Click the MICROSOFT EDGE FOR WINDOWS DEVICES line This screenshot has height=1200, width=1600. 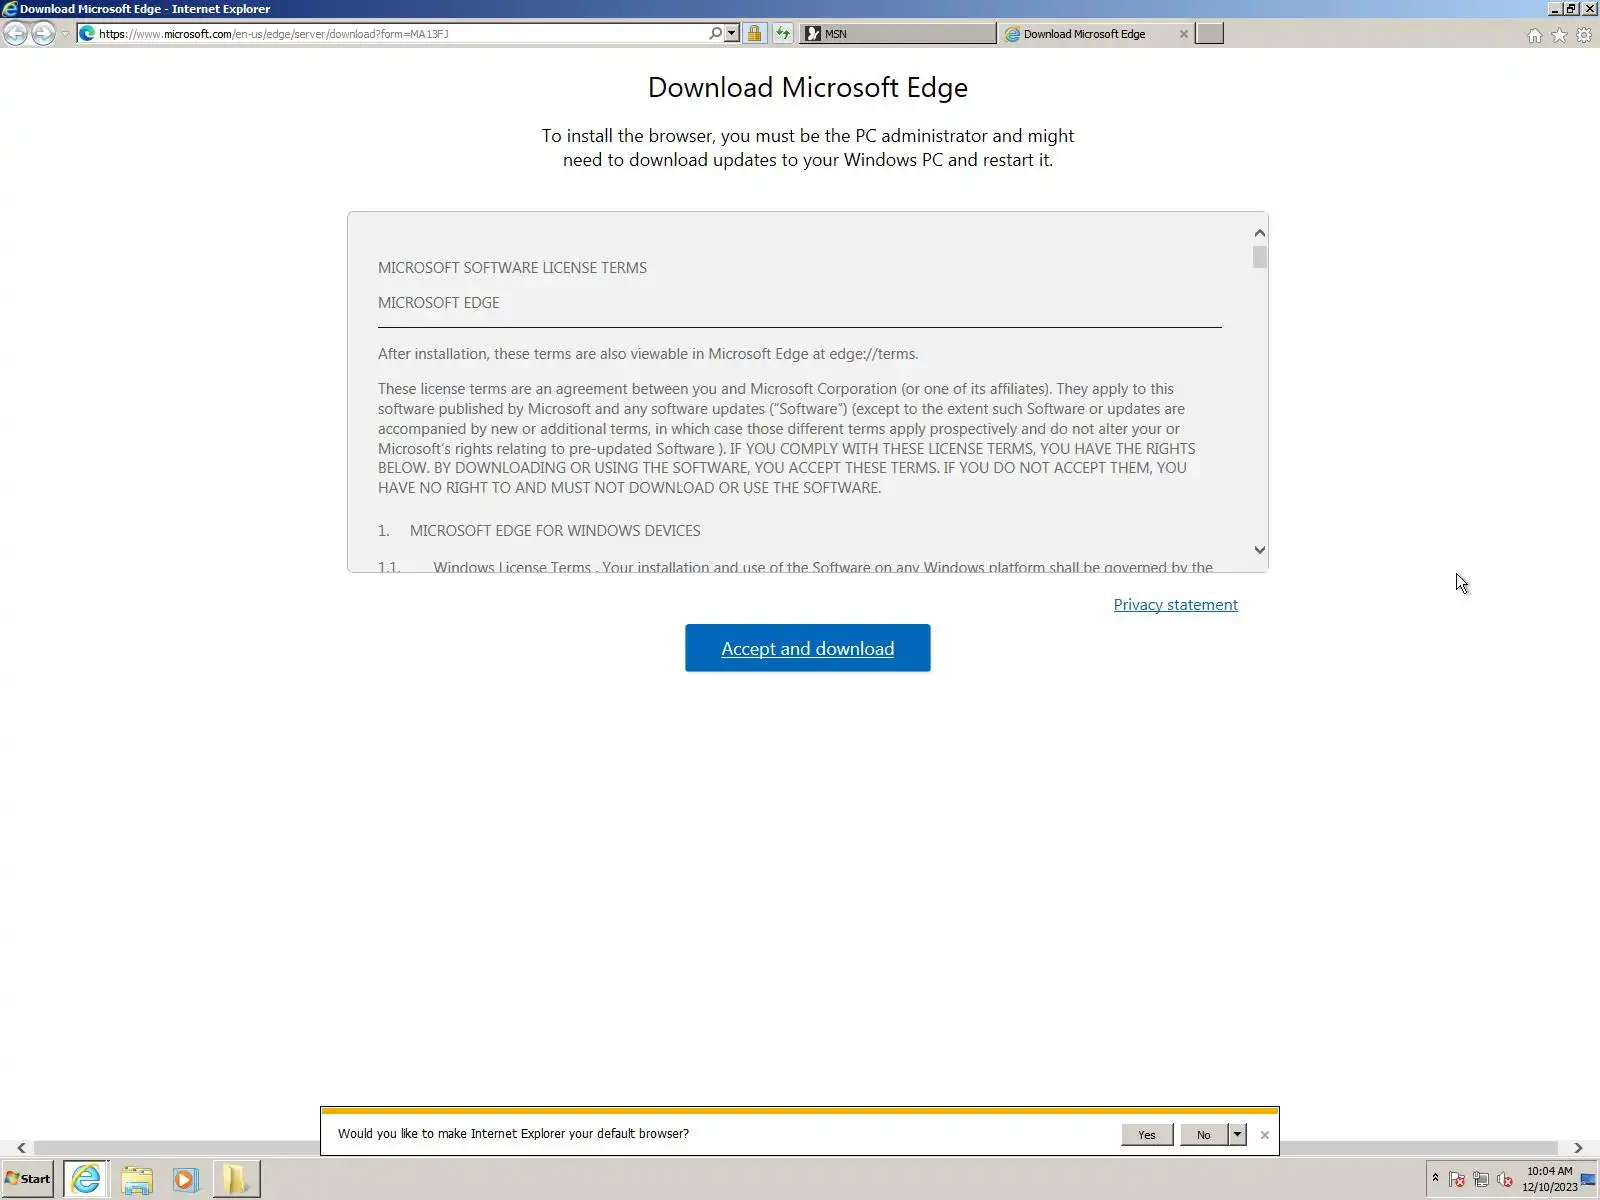[555, 530]
